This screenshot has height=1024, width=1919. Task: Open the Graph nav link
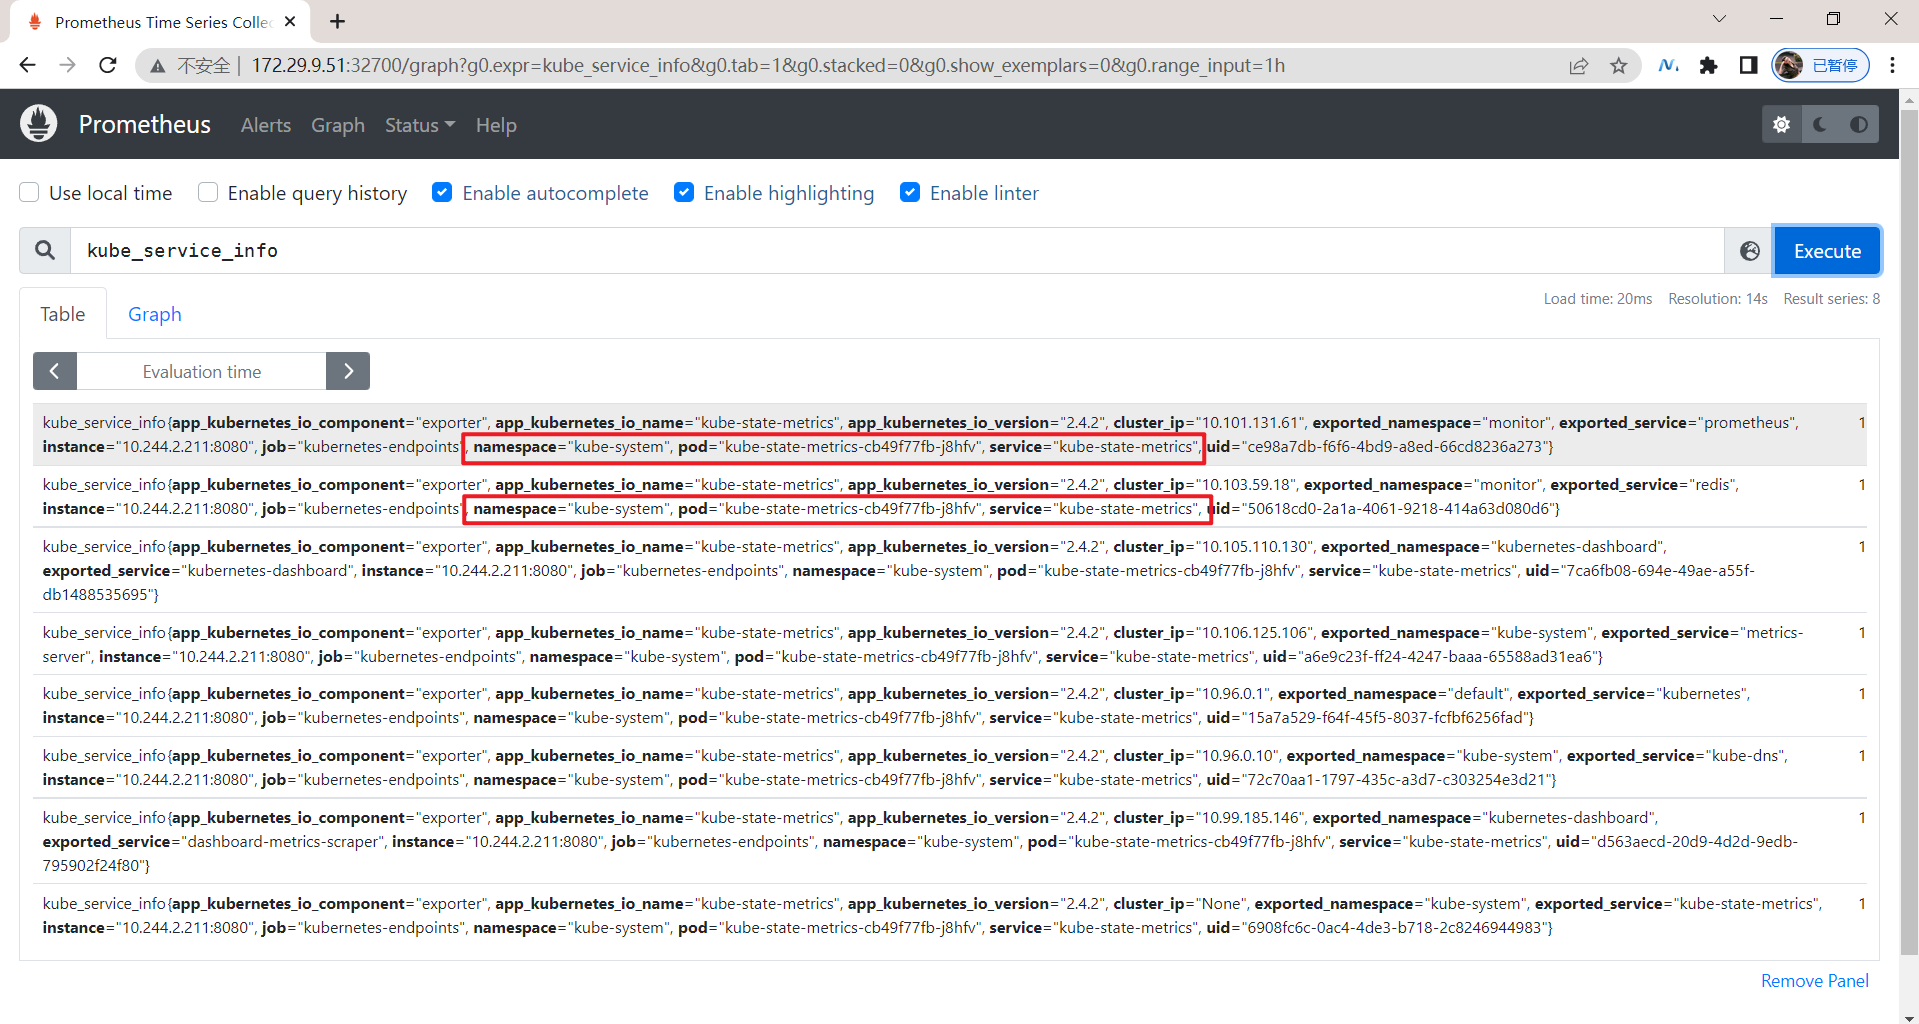338,125
